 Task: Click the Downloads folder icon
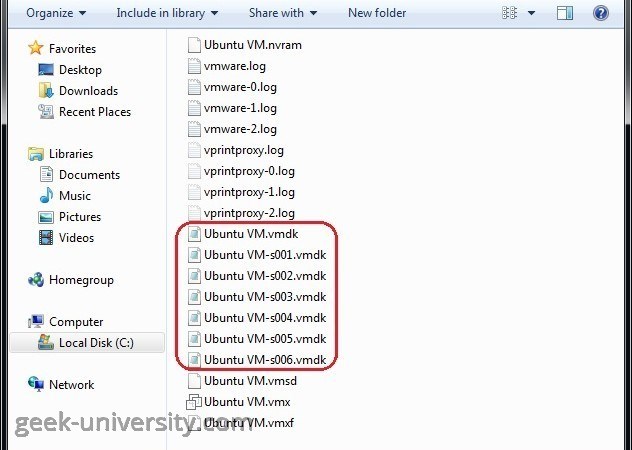pos(46,90)
